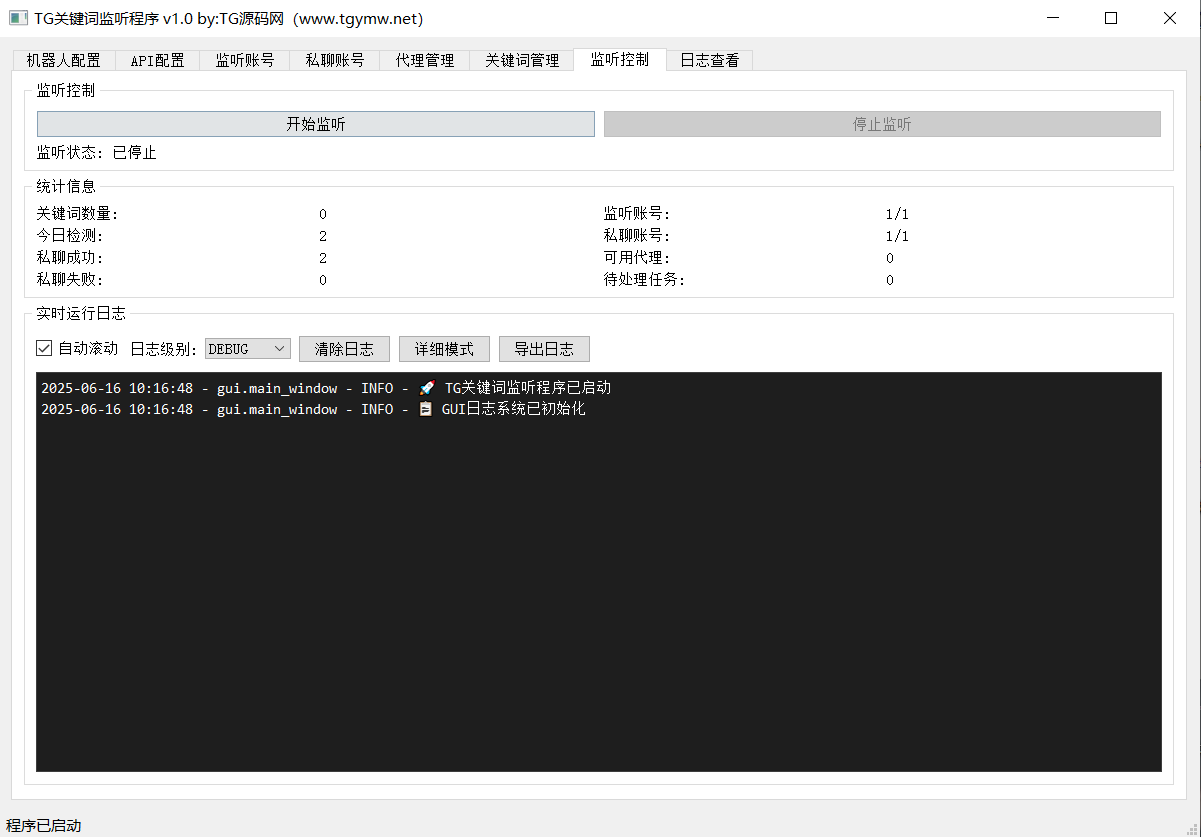Click the 停止监听 button

tap(882, 125)
